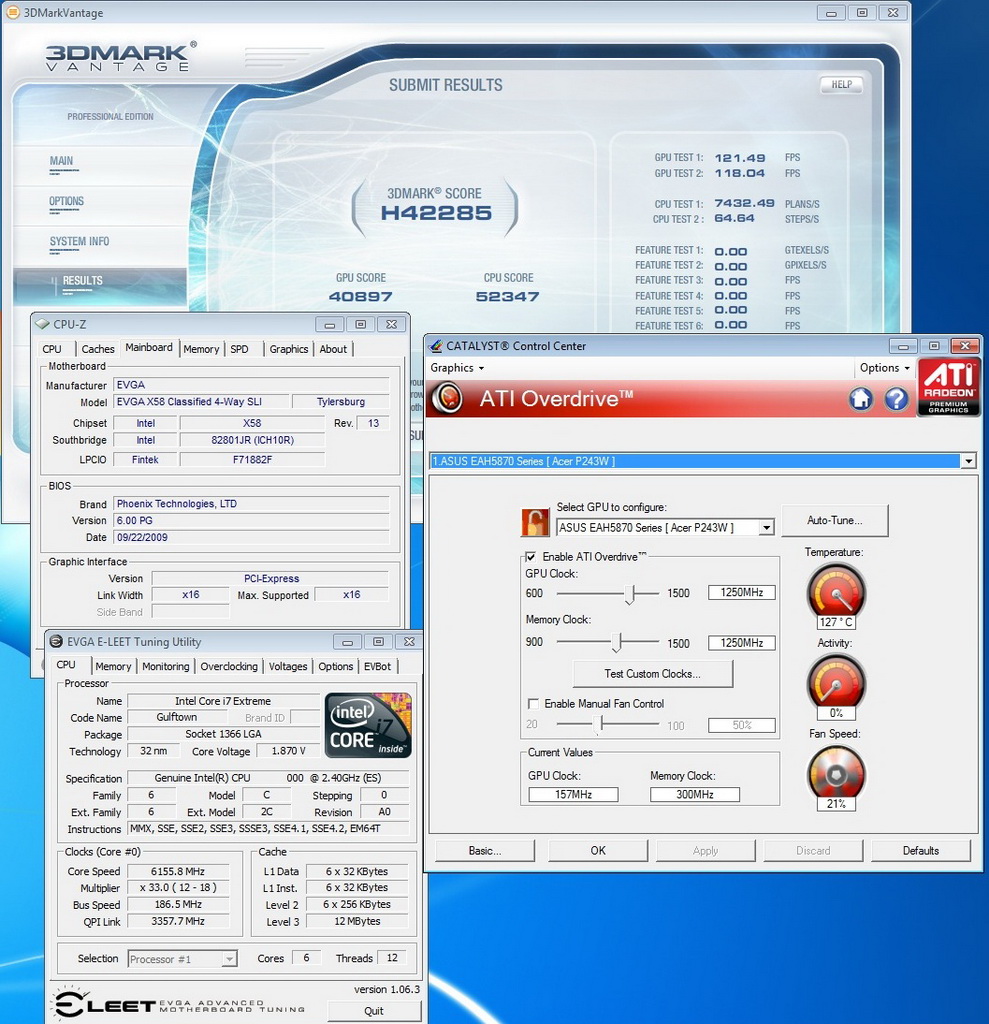Click the Memory Clock slider handle

[616, 643]
